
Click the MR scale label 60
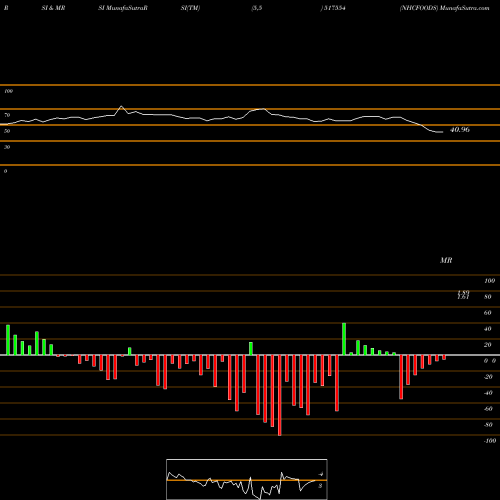pyautogui.click(x=488, y=313)
